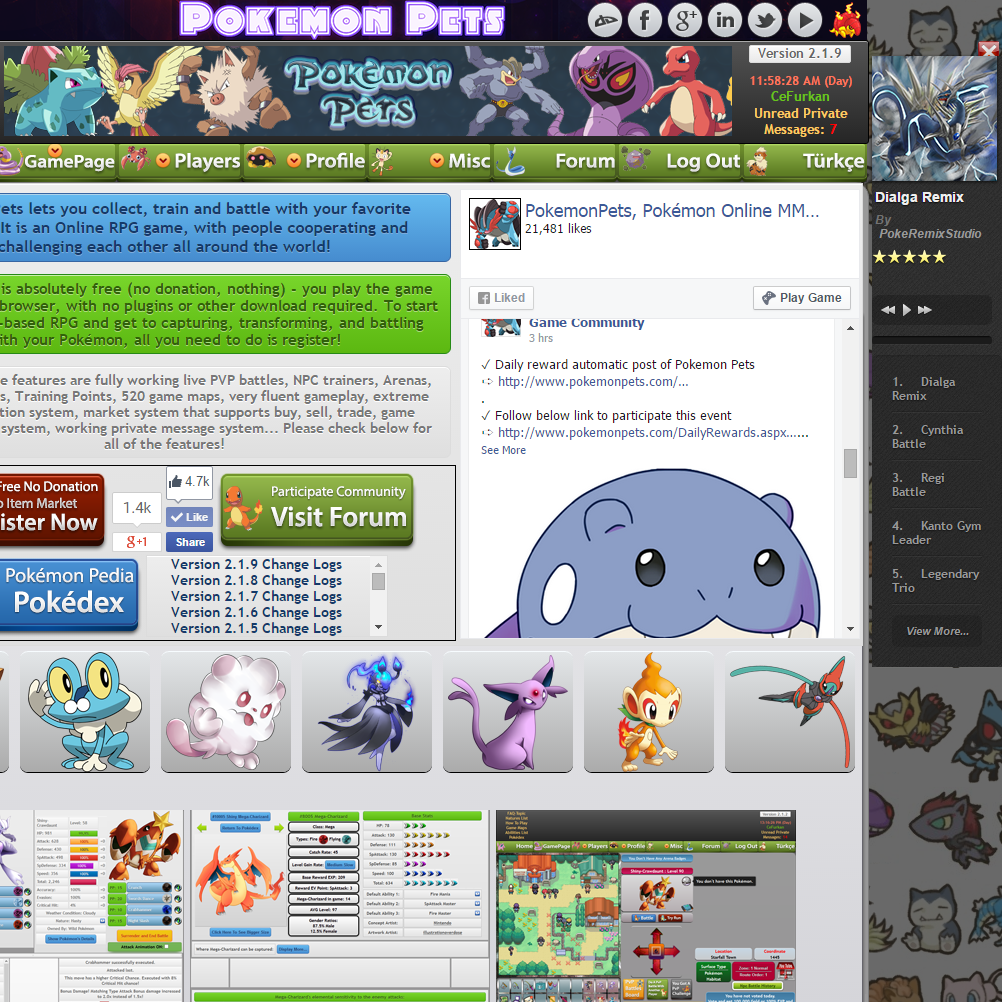This screenshot has width=1002, height=1002.
Task: Go to the Forum menu item
Action: coord(556,161)
